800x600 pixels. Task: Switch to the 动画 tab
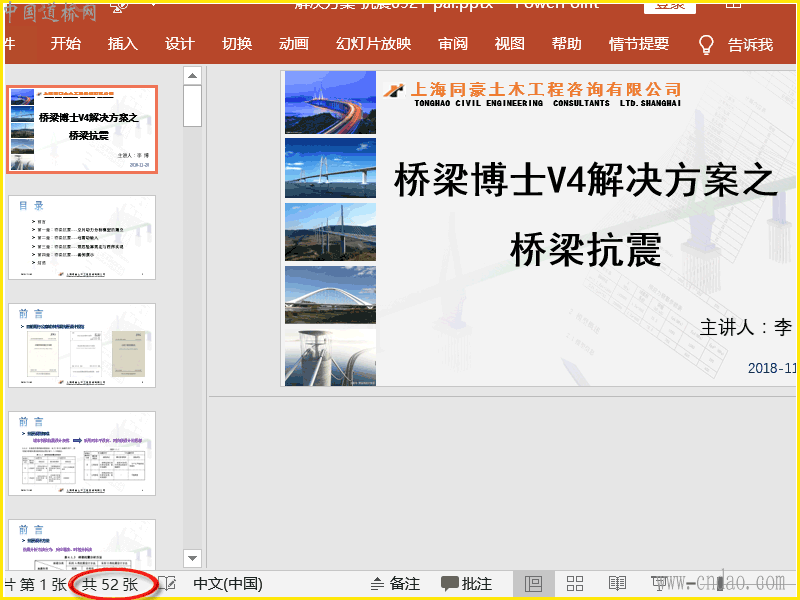[x=294, y=44]
